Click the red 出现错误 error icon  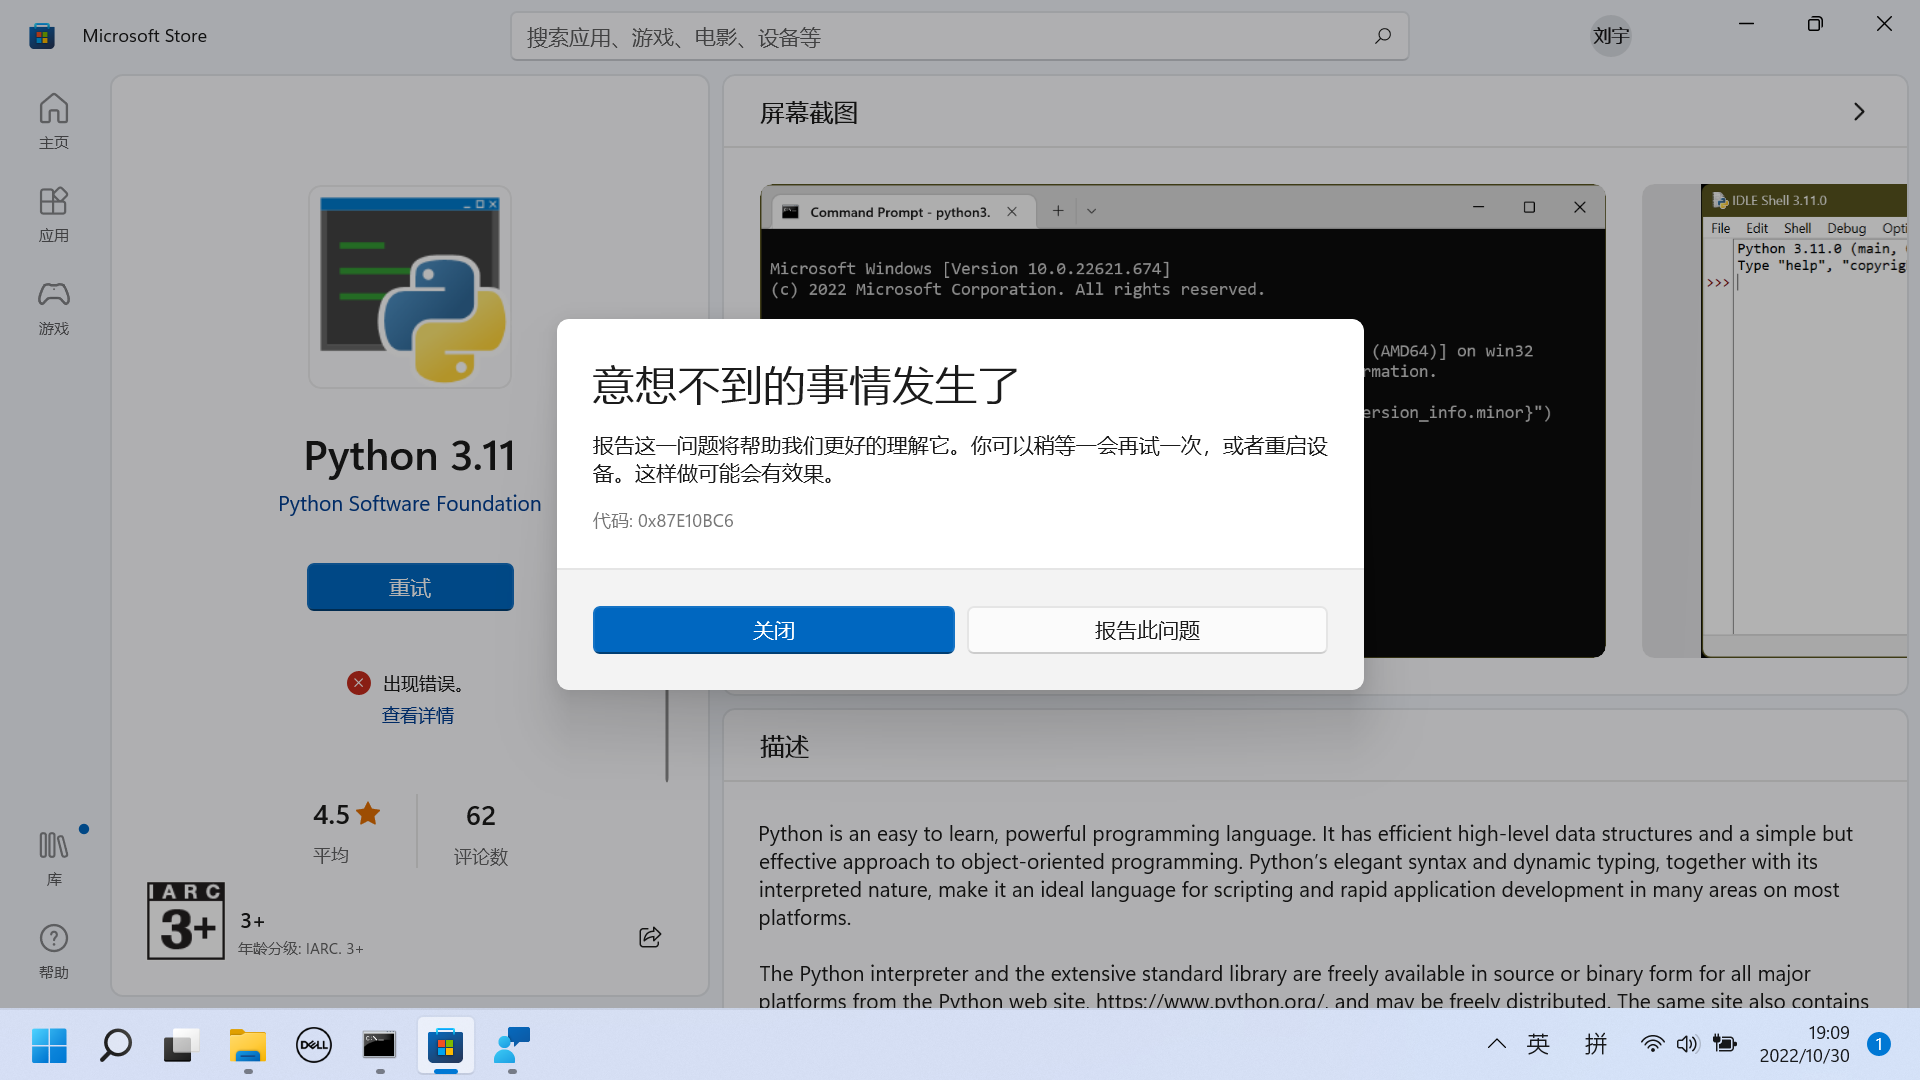359,683
